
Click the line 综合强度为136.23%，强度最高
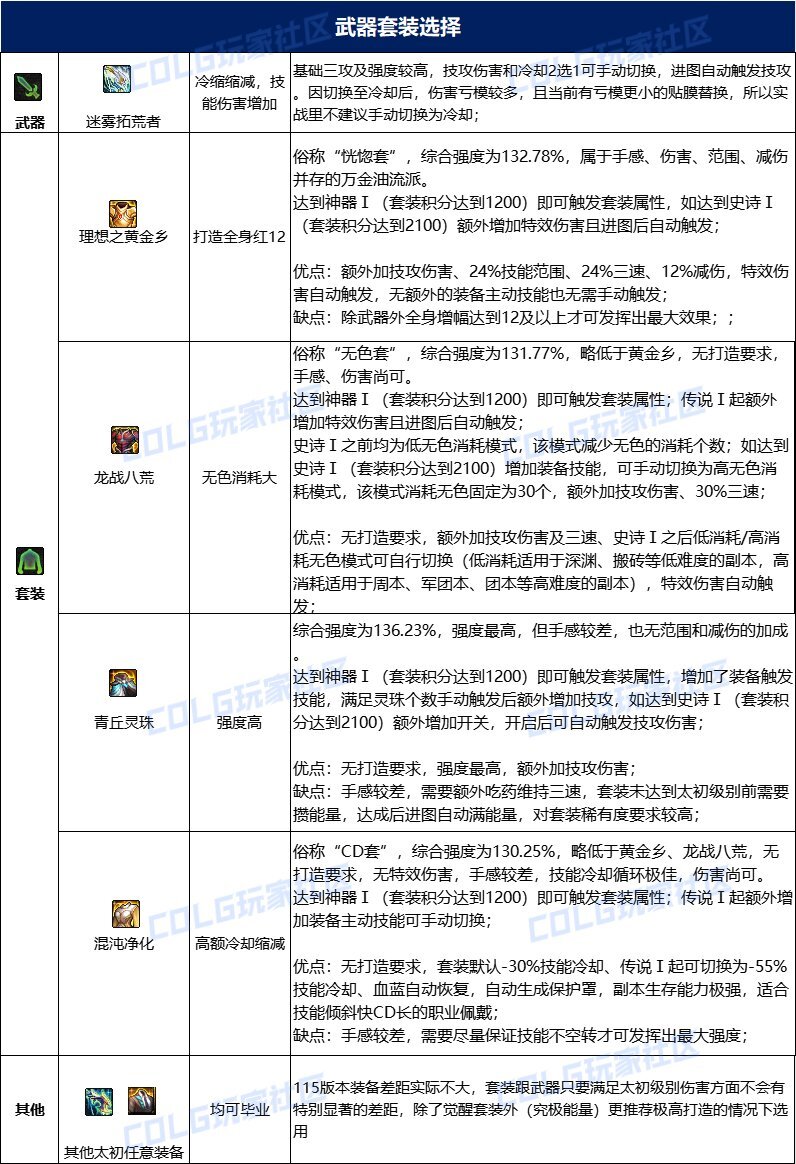pyautogui.click(x=540, y=630)
